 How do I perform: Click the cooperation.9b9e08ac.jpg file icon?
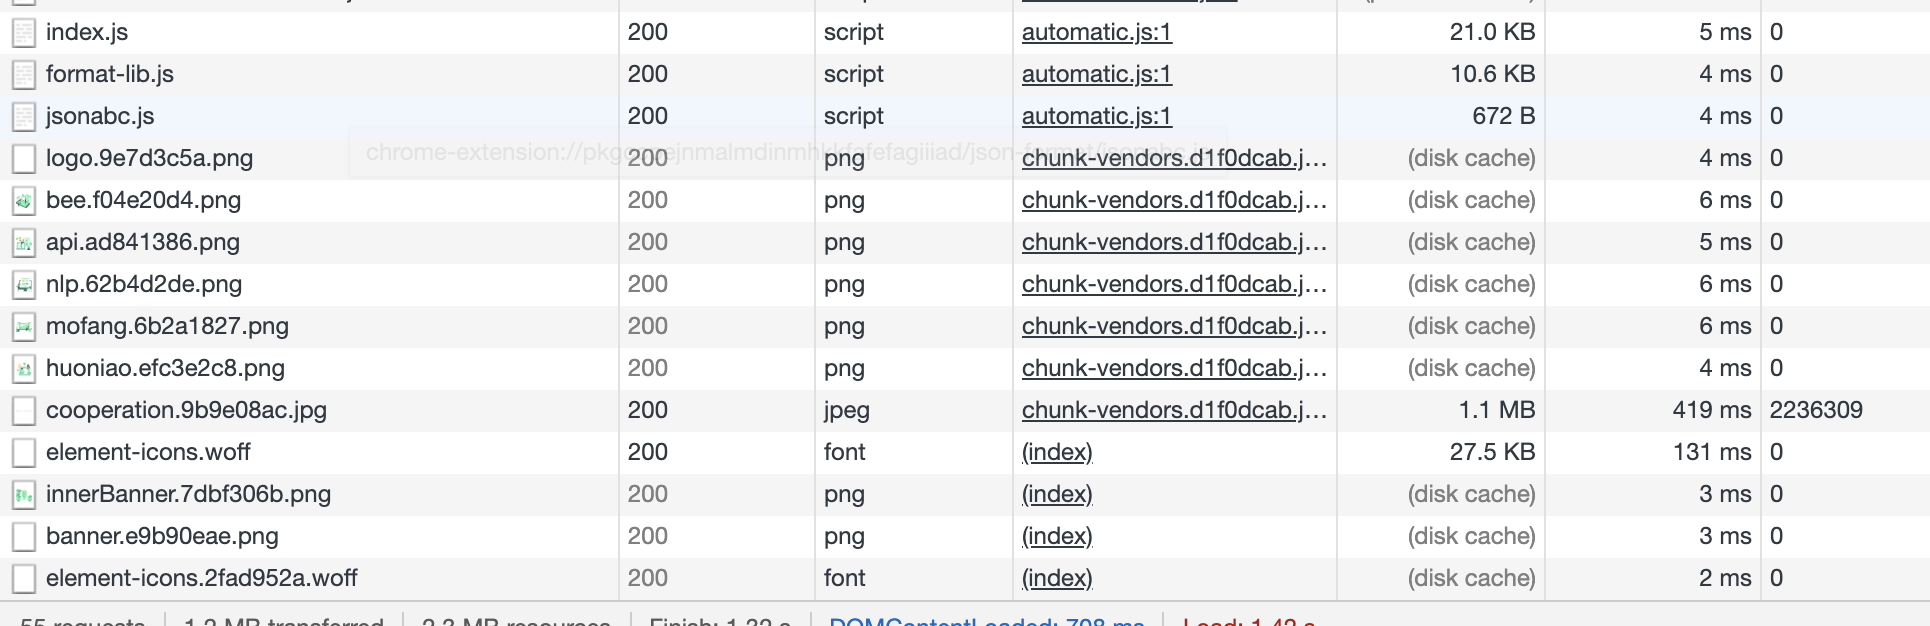click(24, 411)
